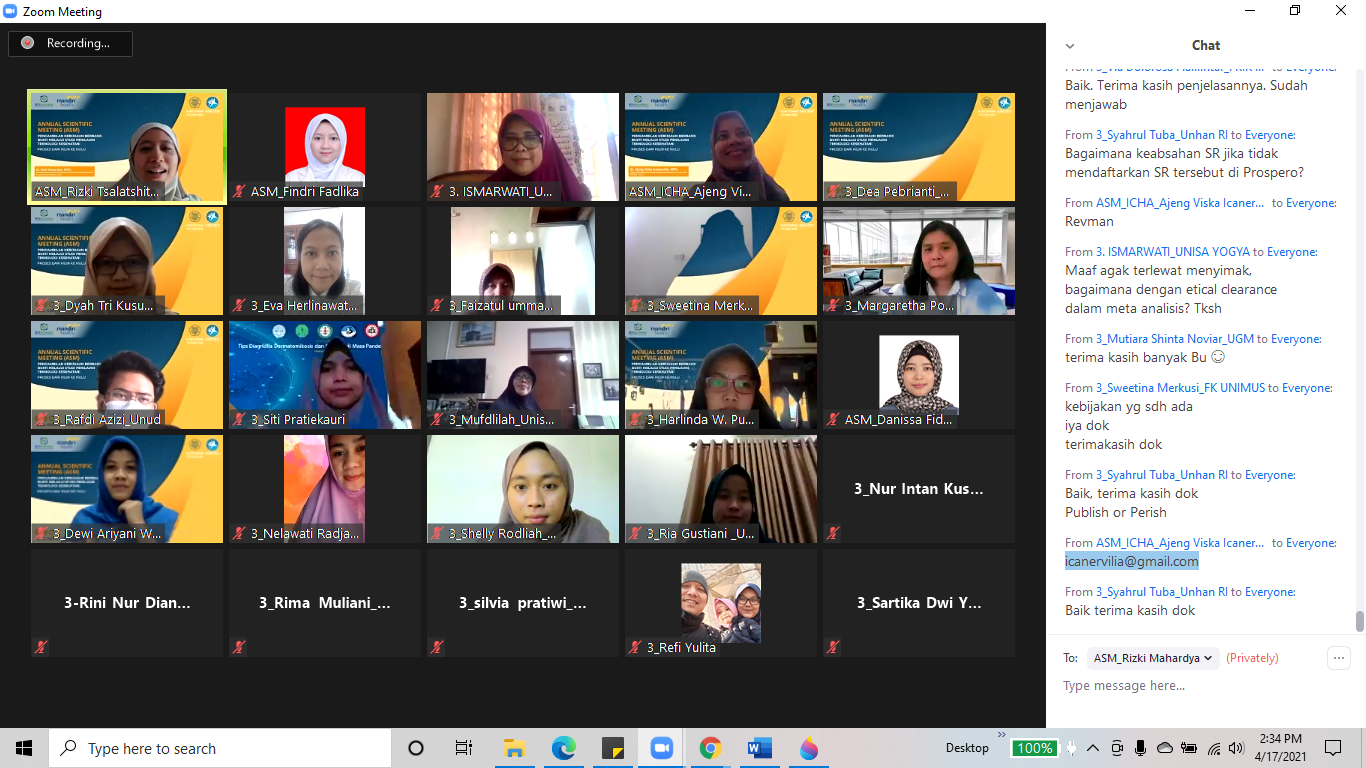1366x768 pixels.
Task: Open chat more options ellipsis button
Action: [1338, 658]
